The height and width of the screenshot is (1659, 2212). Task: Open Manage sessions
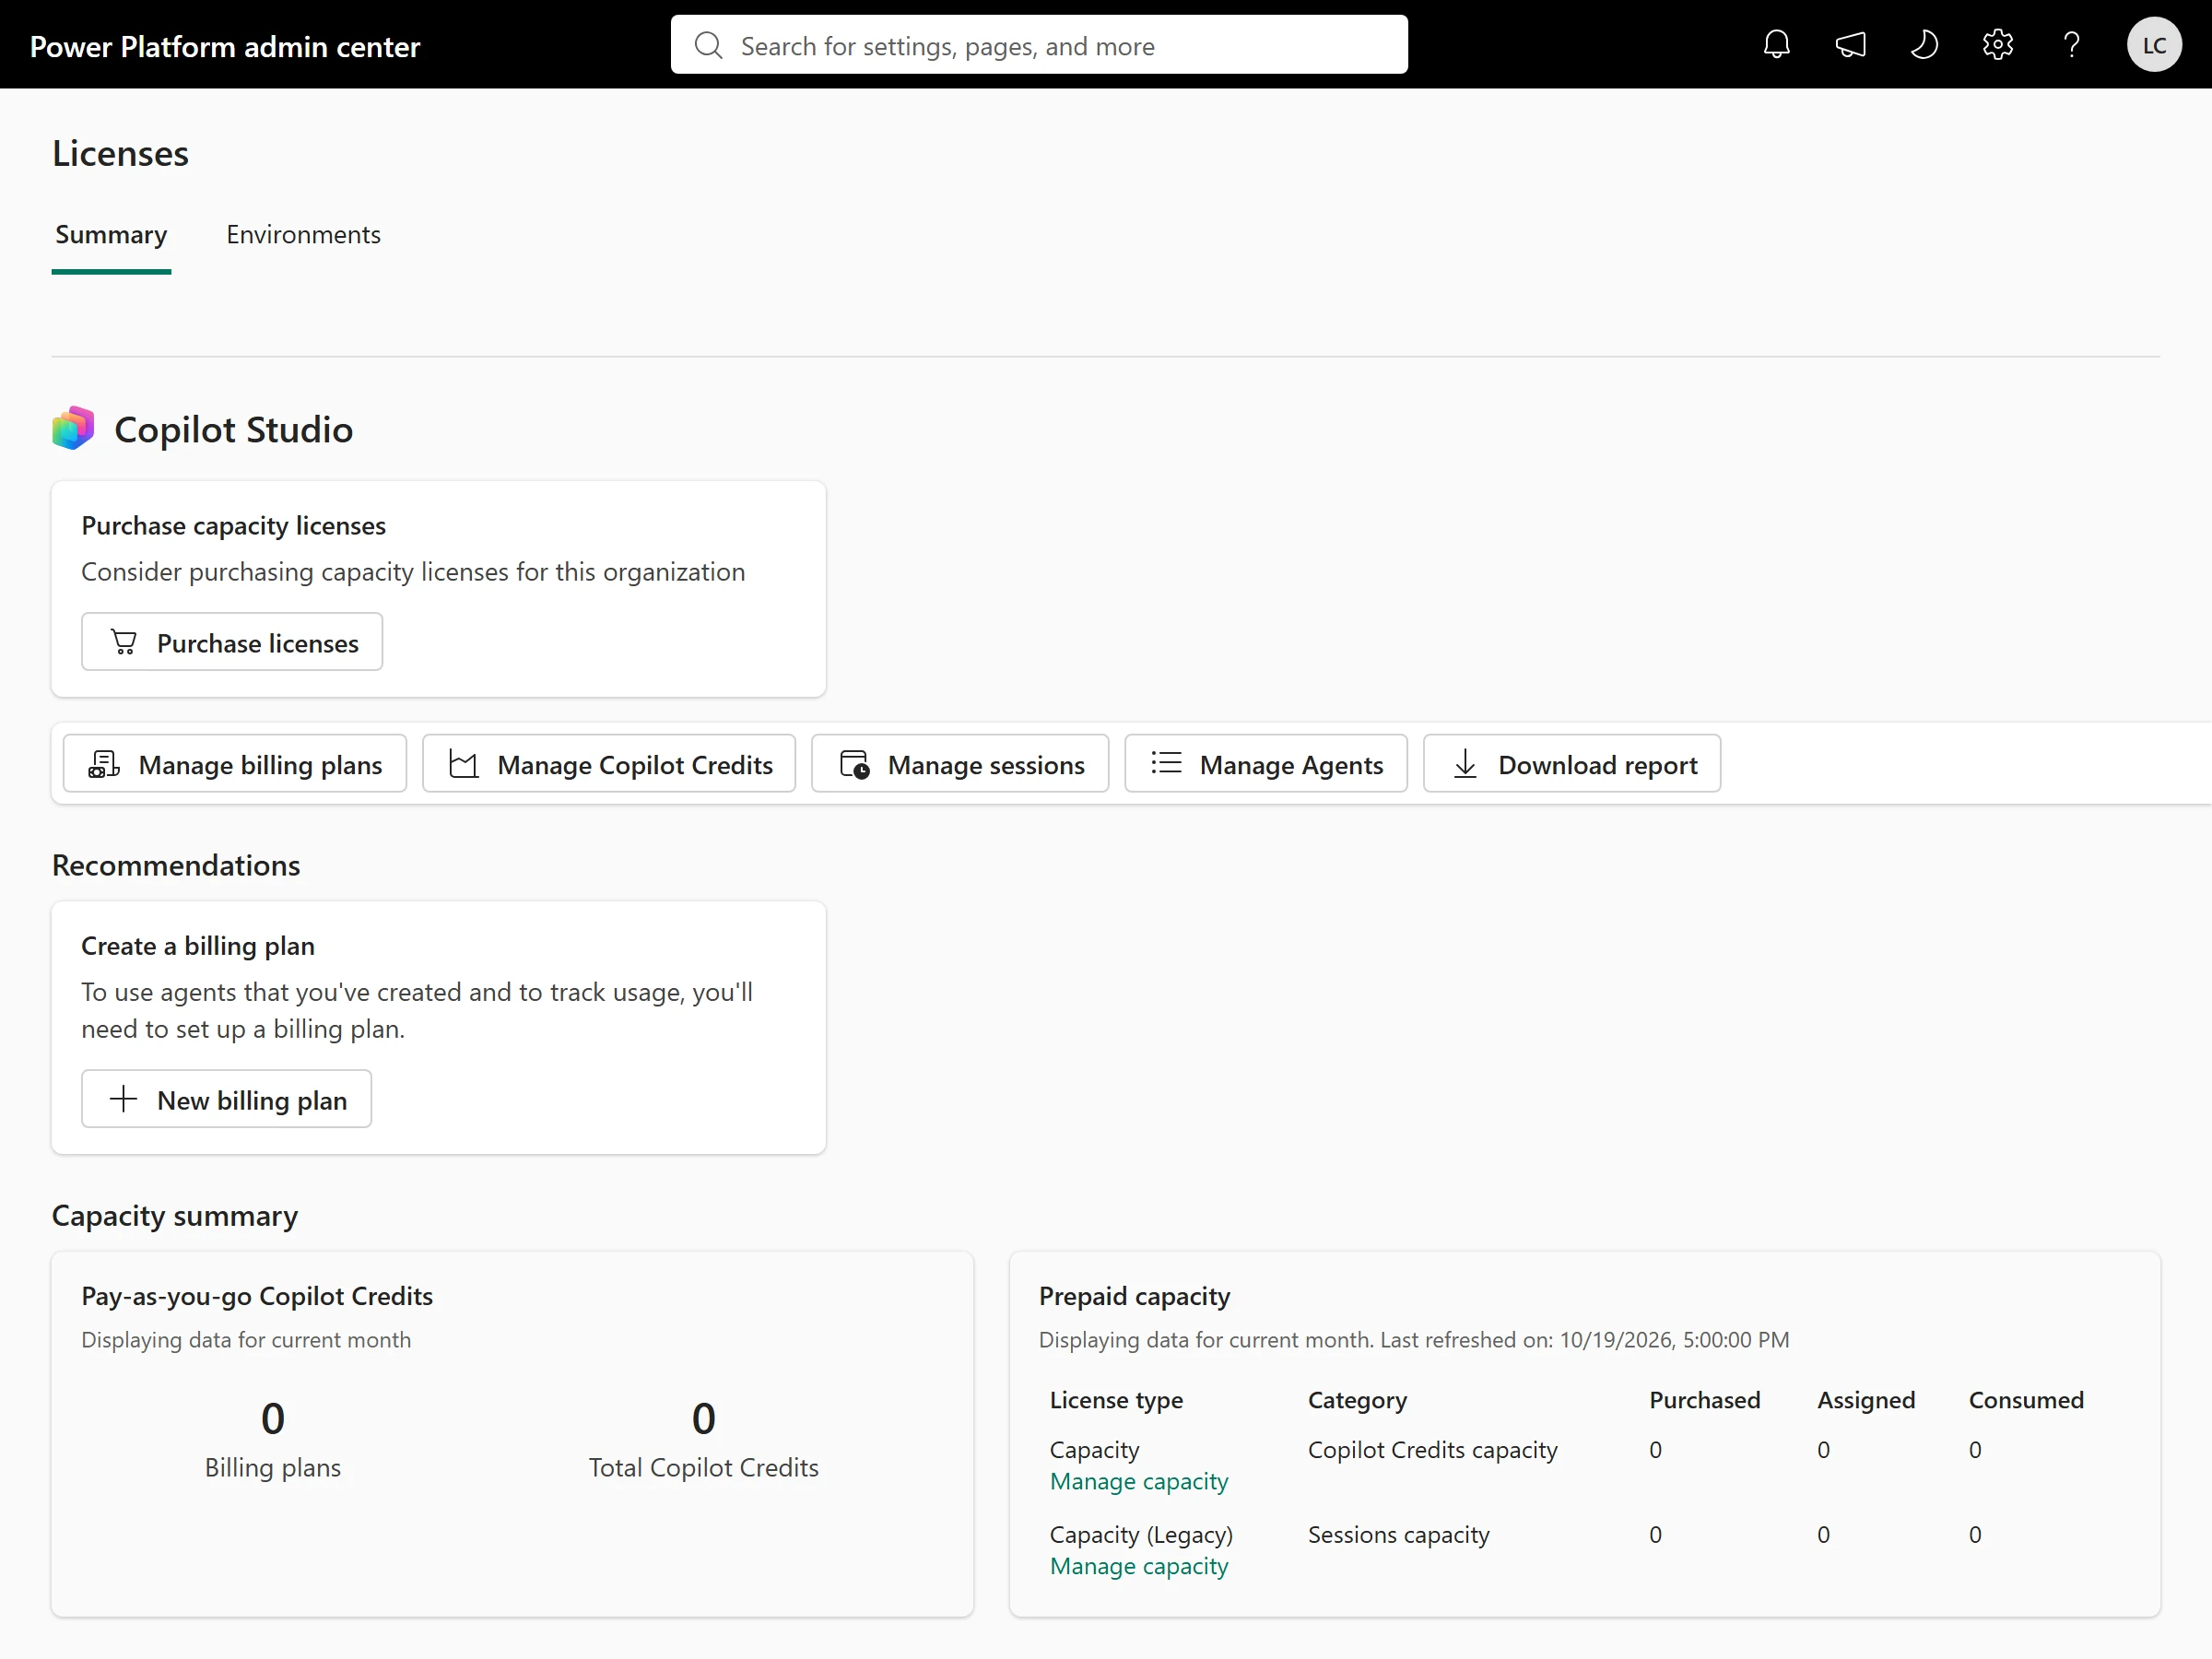click(960, 764)
